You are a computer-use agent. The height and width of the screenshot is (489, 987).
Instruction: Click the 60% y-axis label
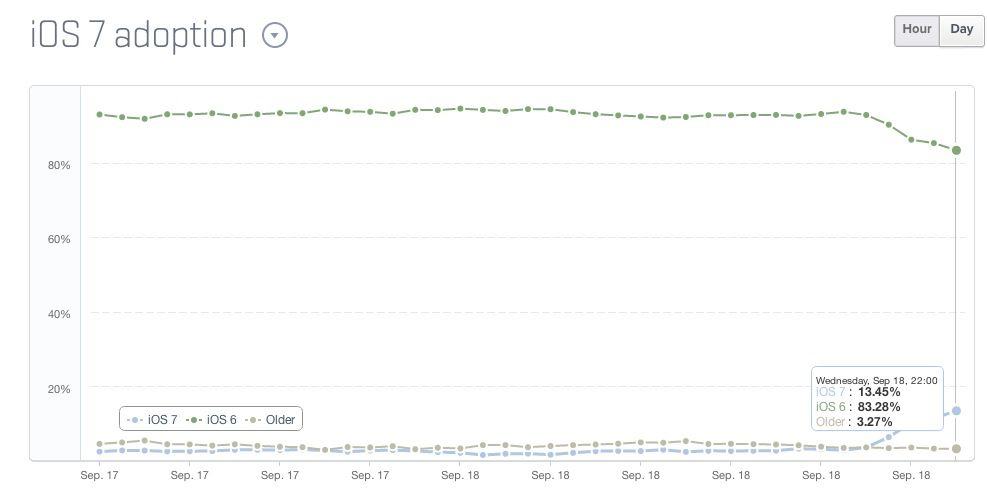click(58, 240)
